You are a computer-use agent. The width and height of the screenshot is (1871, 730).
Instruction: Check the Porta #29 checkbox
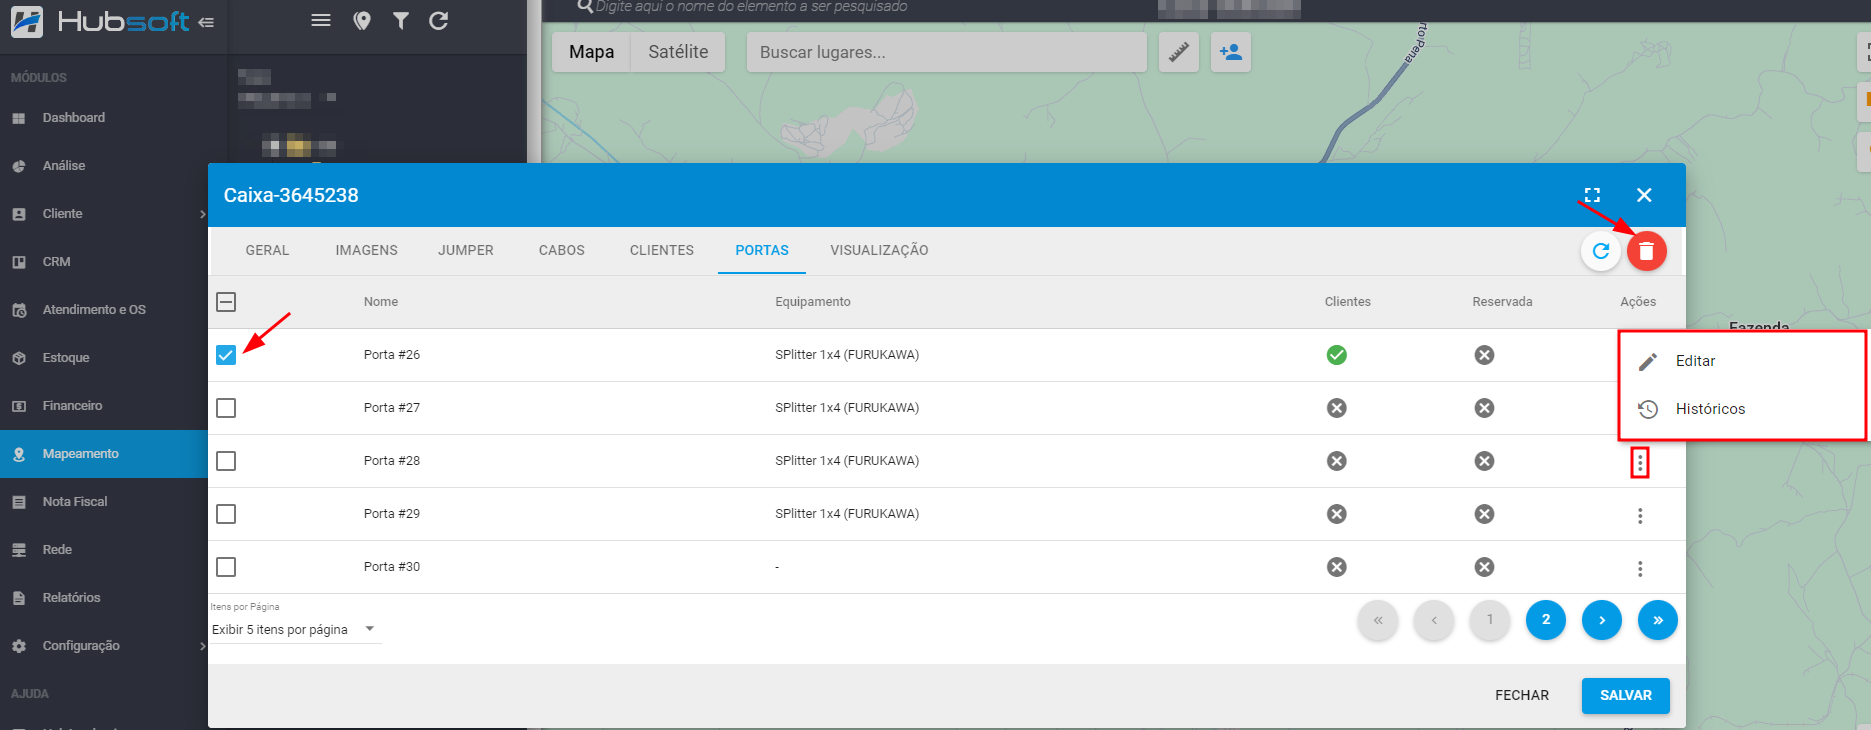pos(226,514)
